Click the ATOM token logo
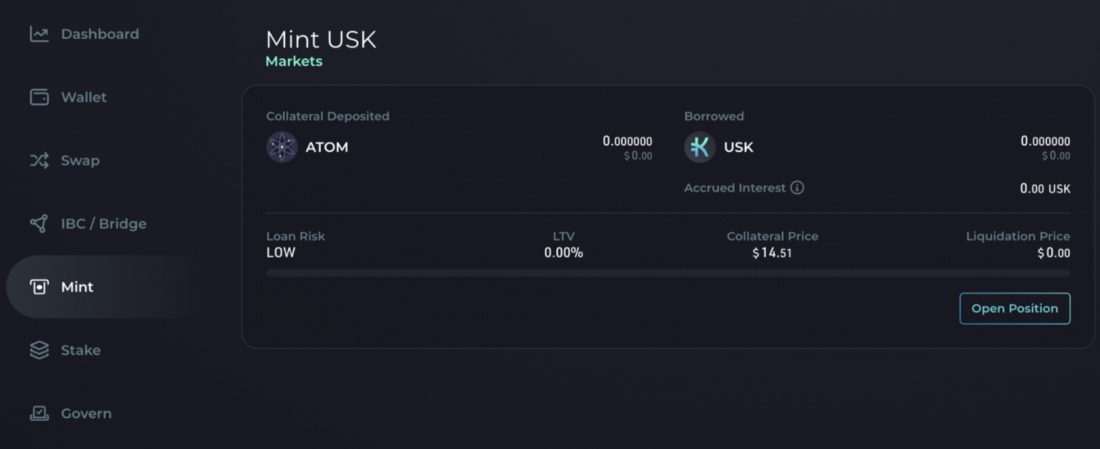 click(282, 147)
